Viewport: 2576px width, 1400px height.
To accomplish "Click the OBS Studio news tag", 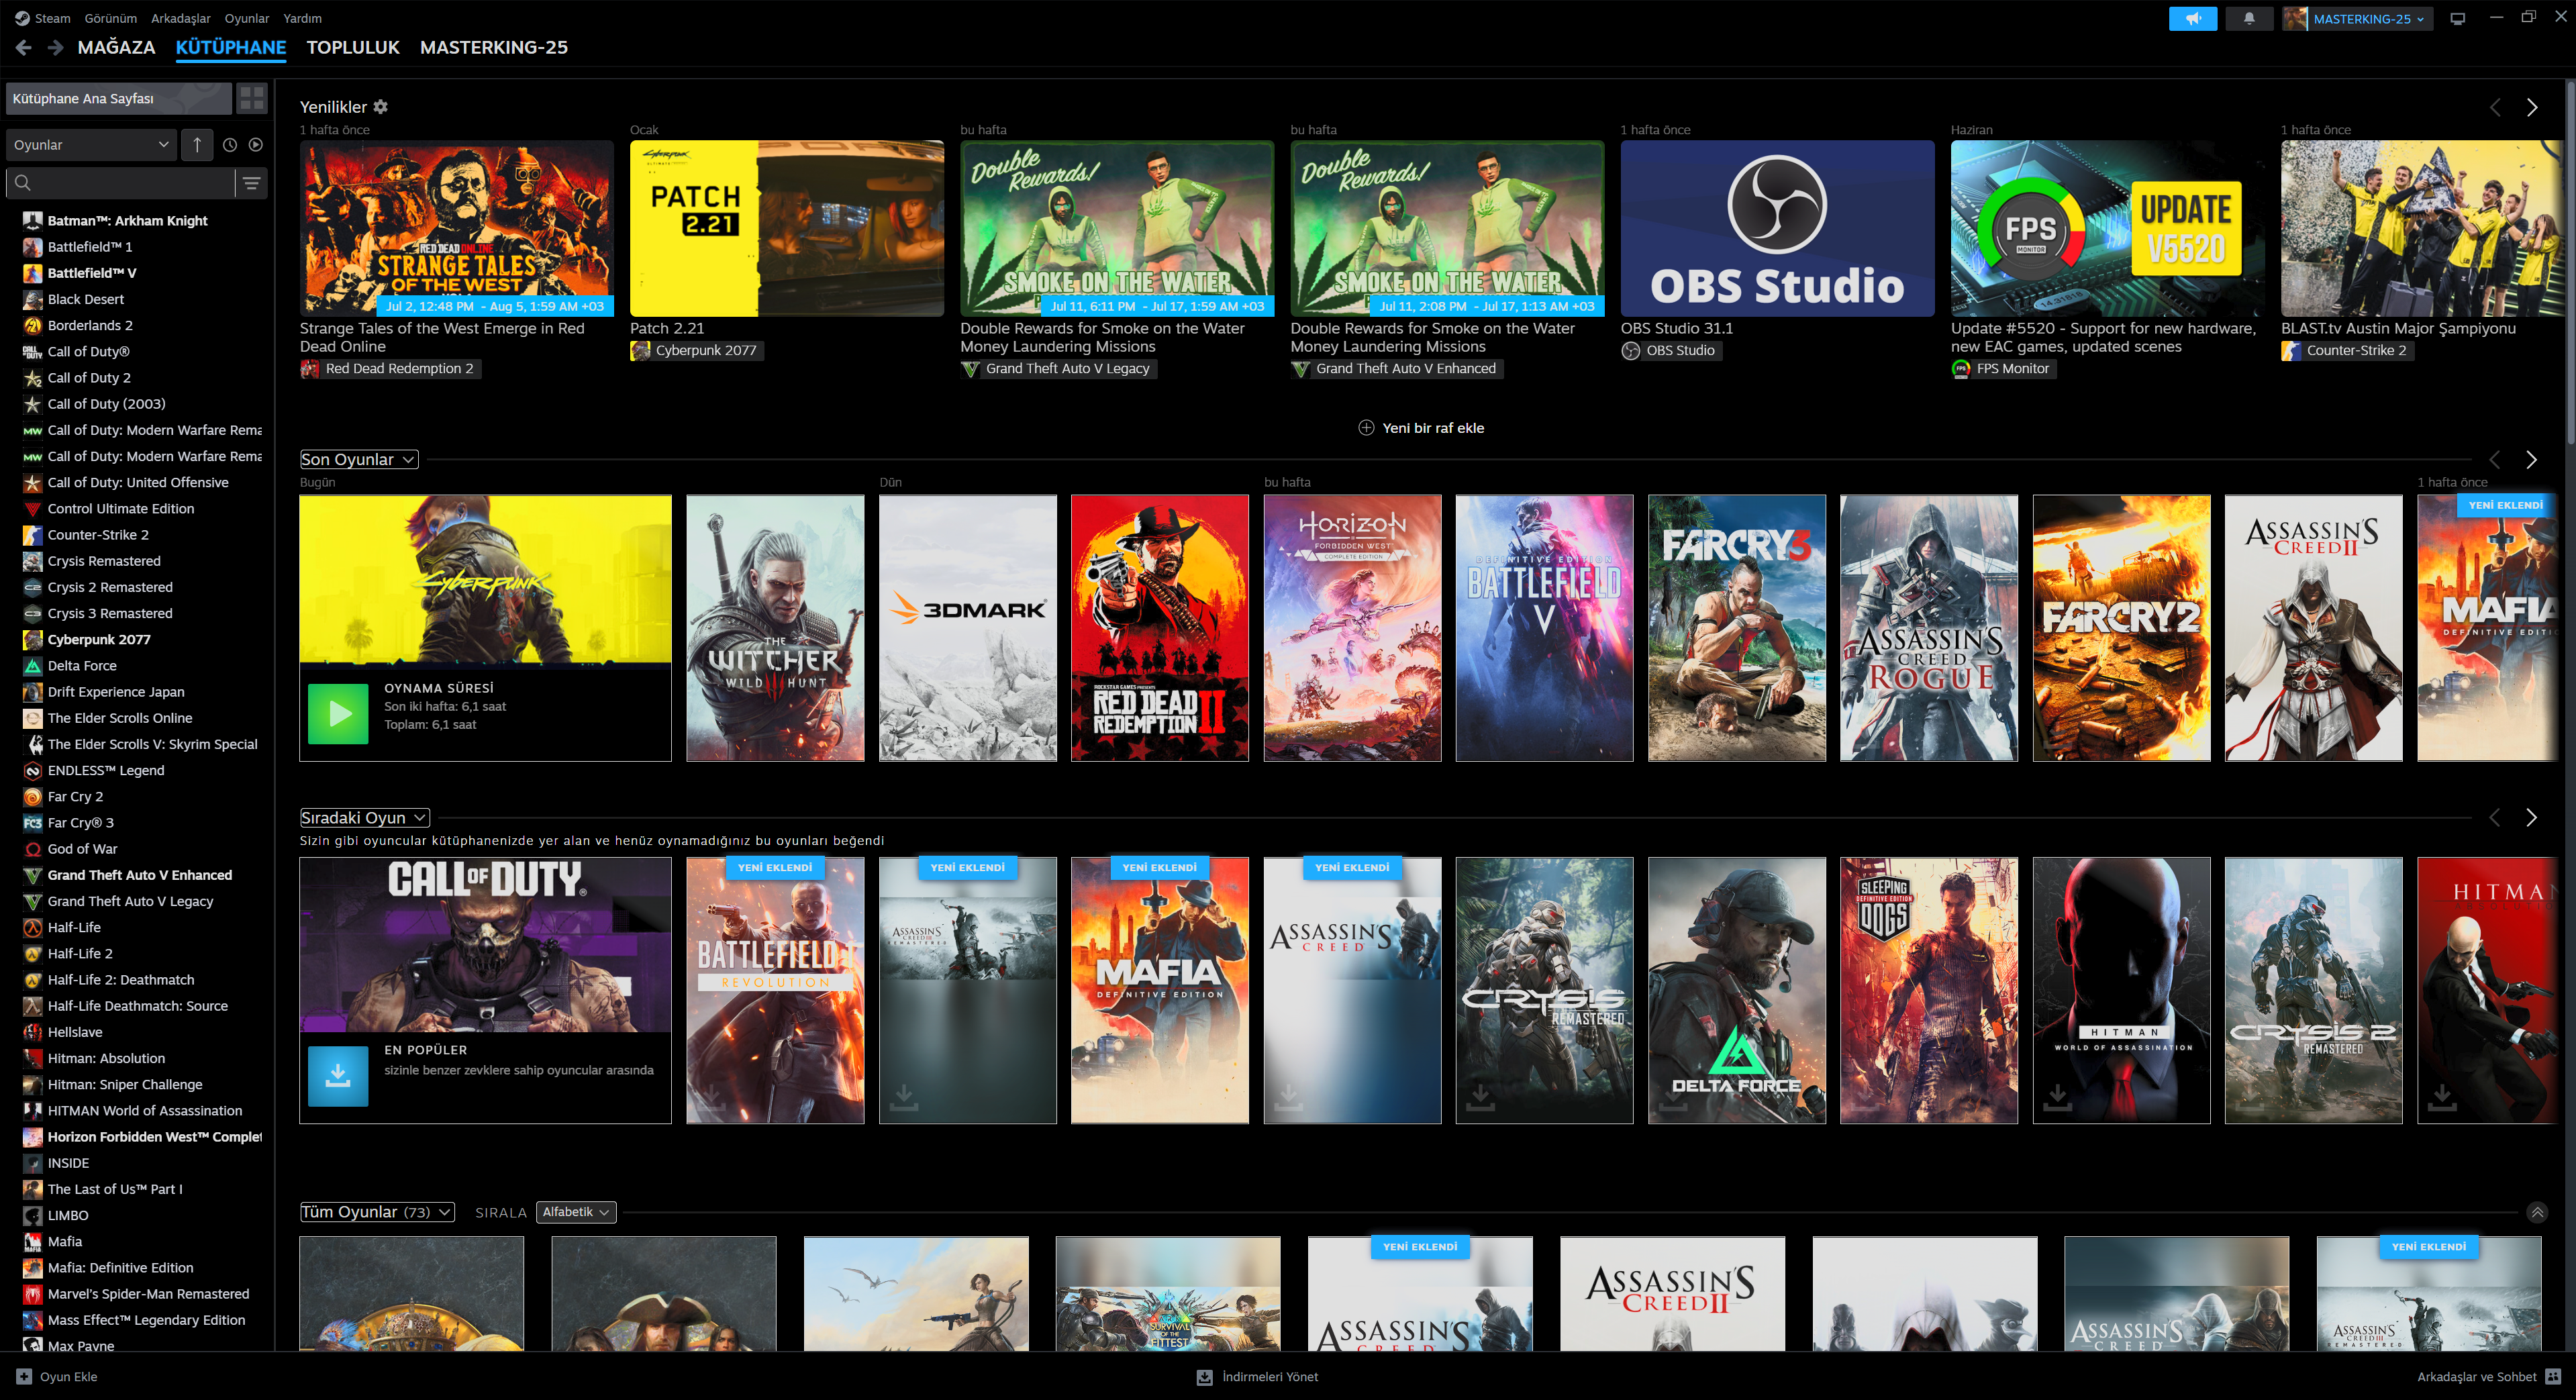I will pos(1671,350).
